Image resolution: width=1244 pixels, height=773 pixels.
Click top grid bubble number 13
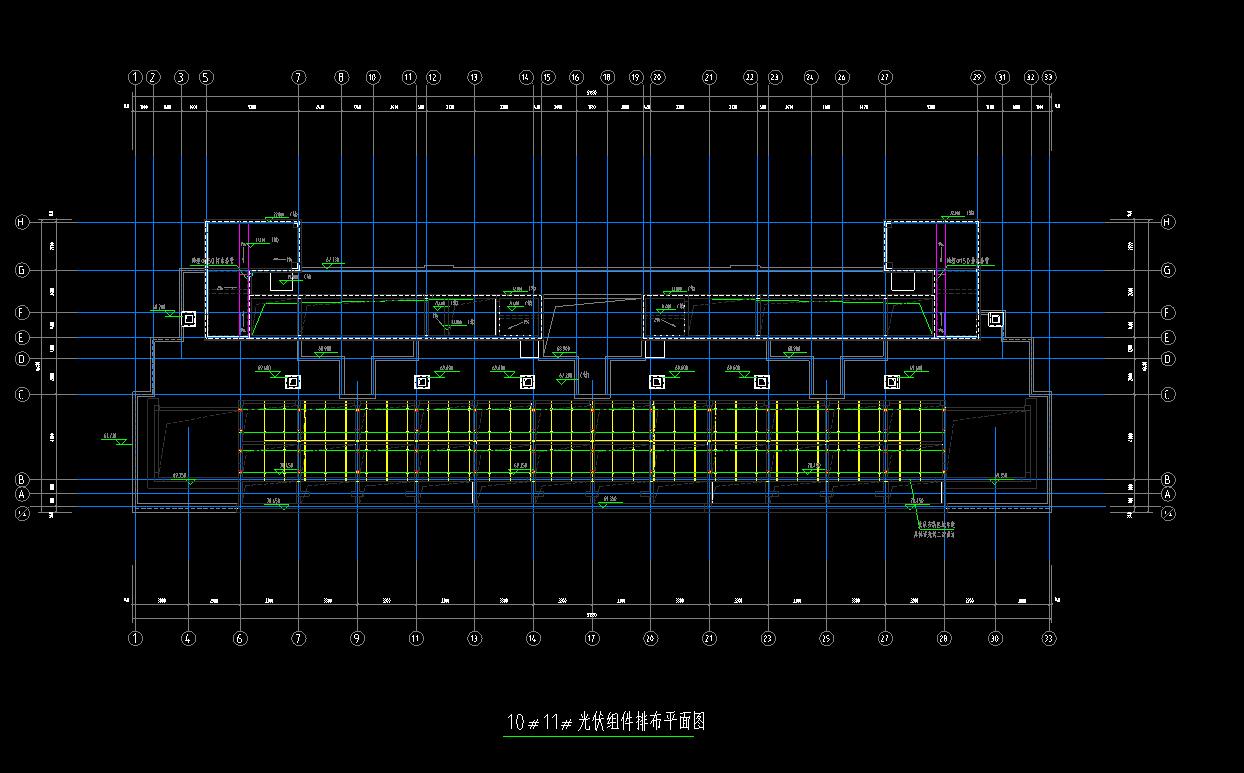[x=474, y=77]
